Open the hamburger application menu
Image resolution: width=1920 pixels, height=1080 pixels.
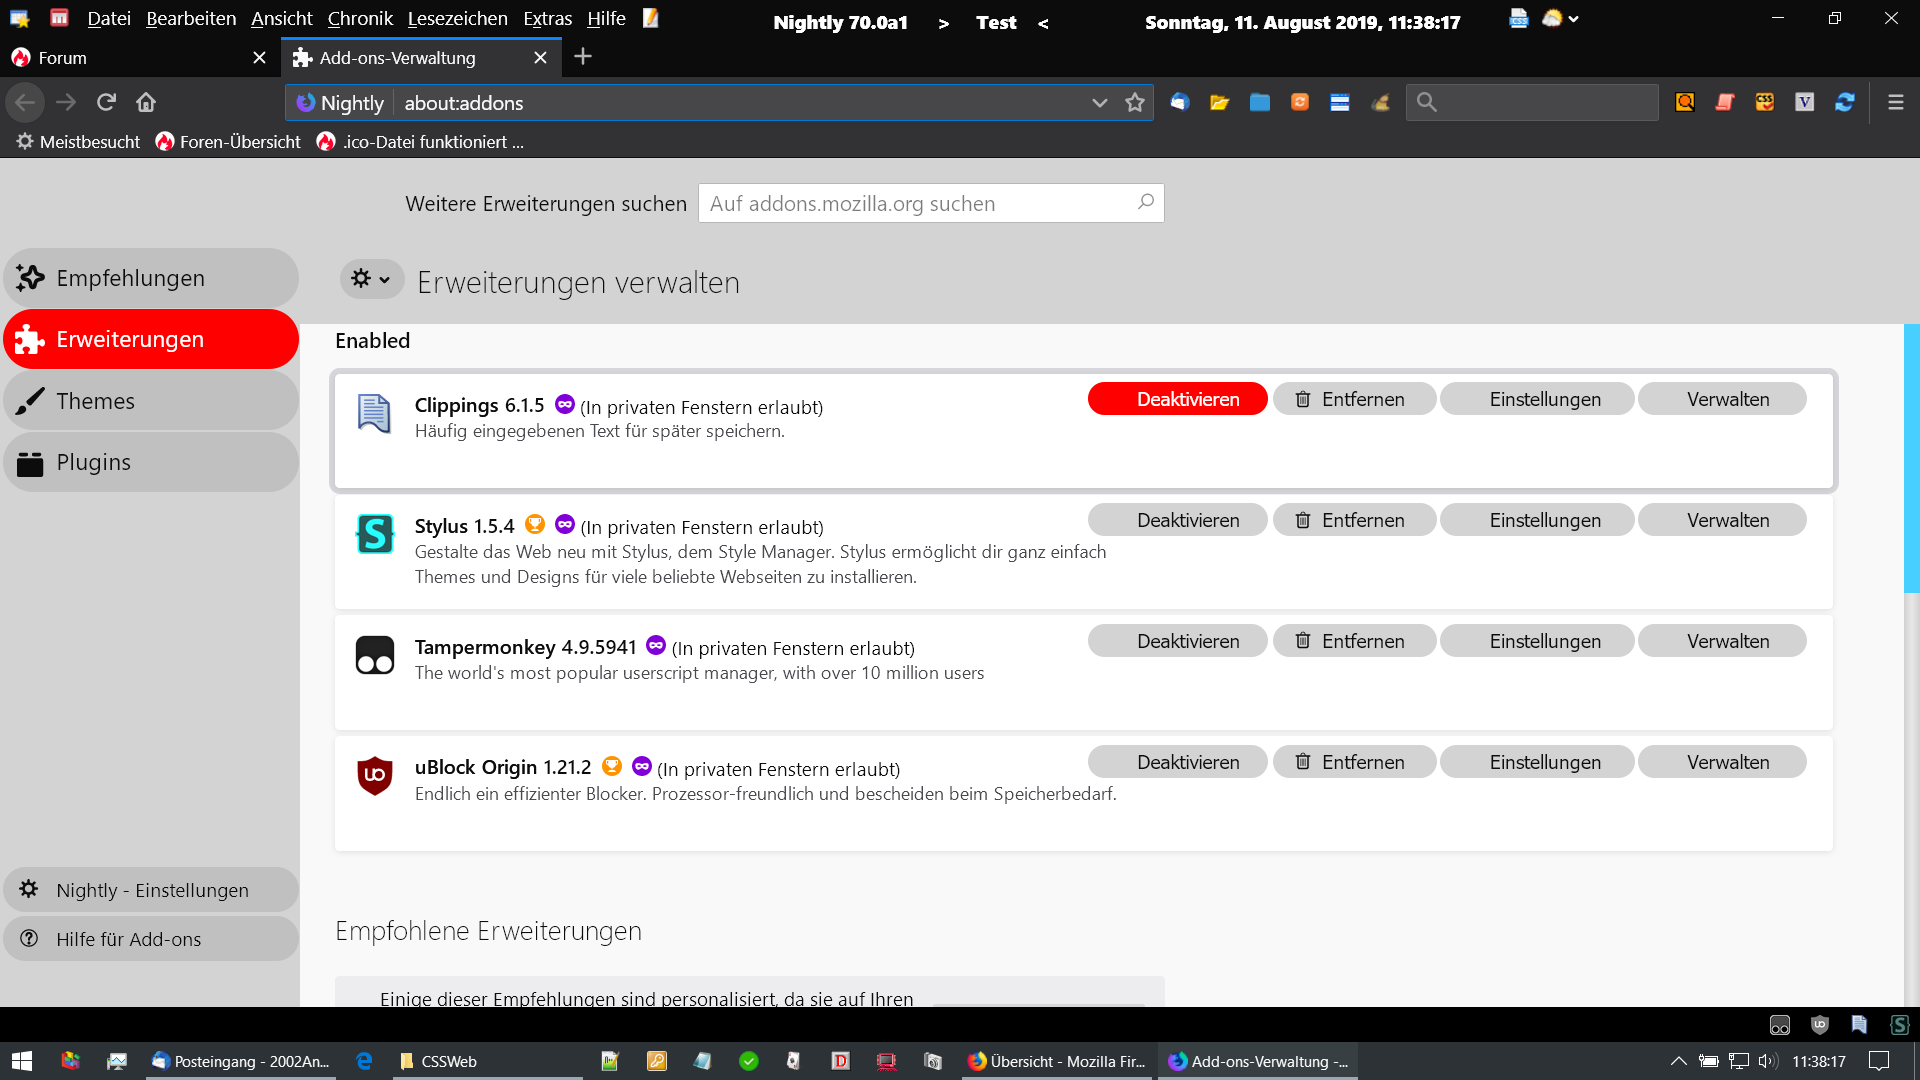[x=1895, y=102]
